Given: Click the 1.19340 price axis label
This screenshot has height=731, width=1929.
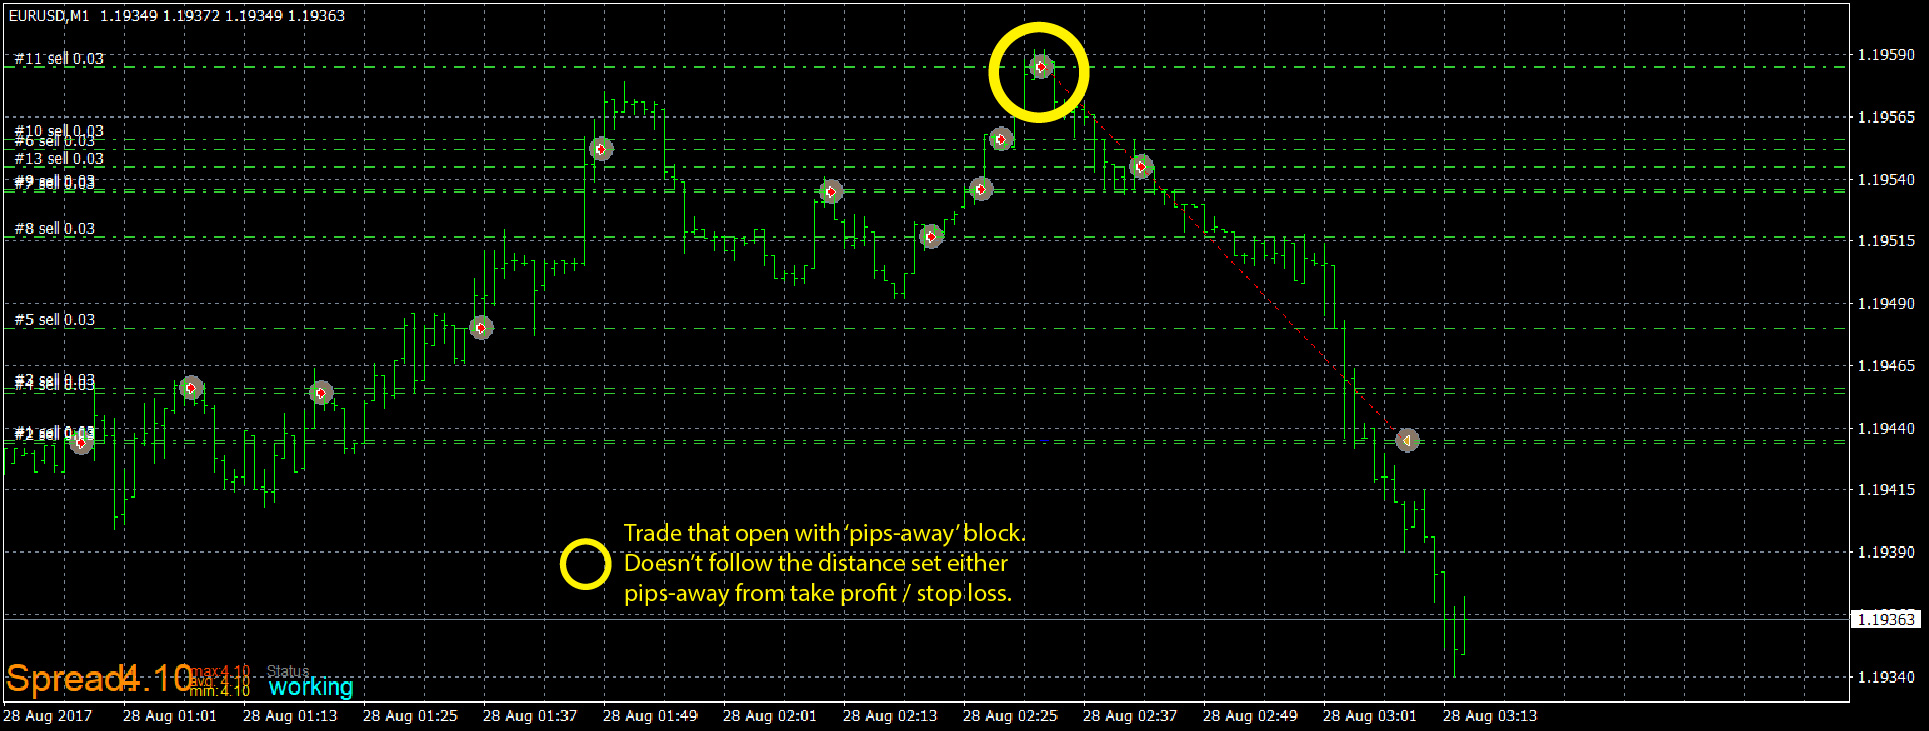Looking at the screenshot, I should point(1886,677).
